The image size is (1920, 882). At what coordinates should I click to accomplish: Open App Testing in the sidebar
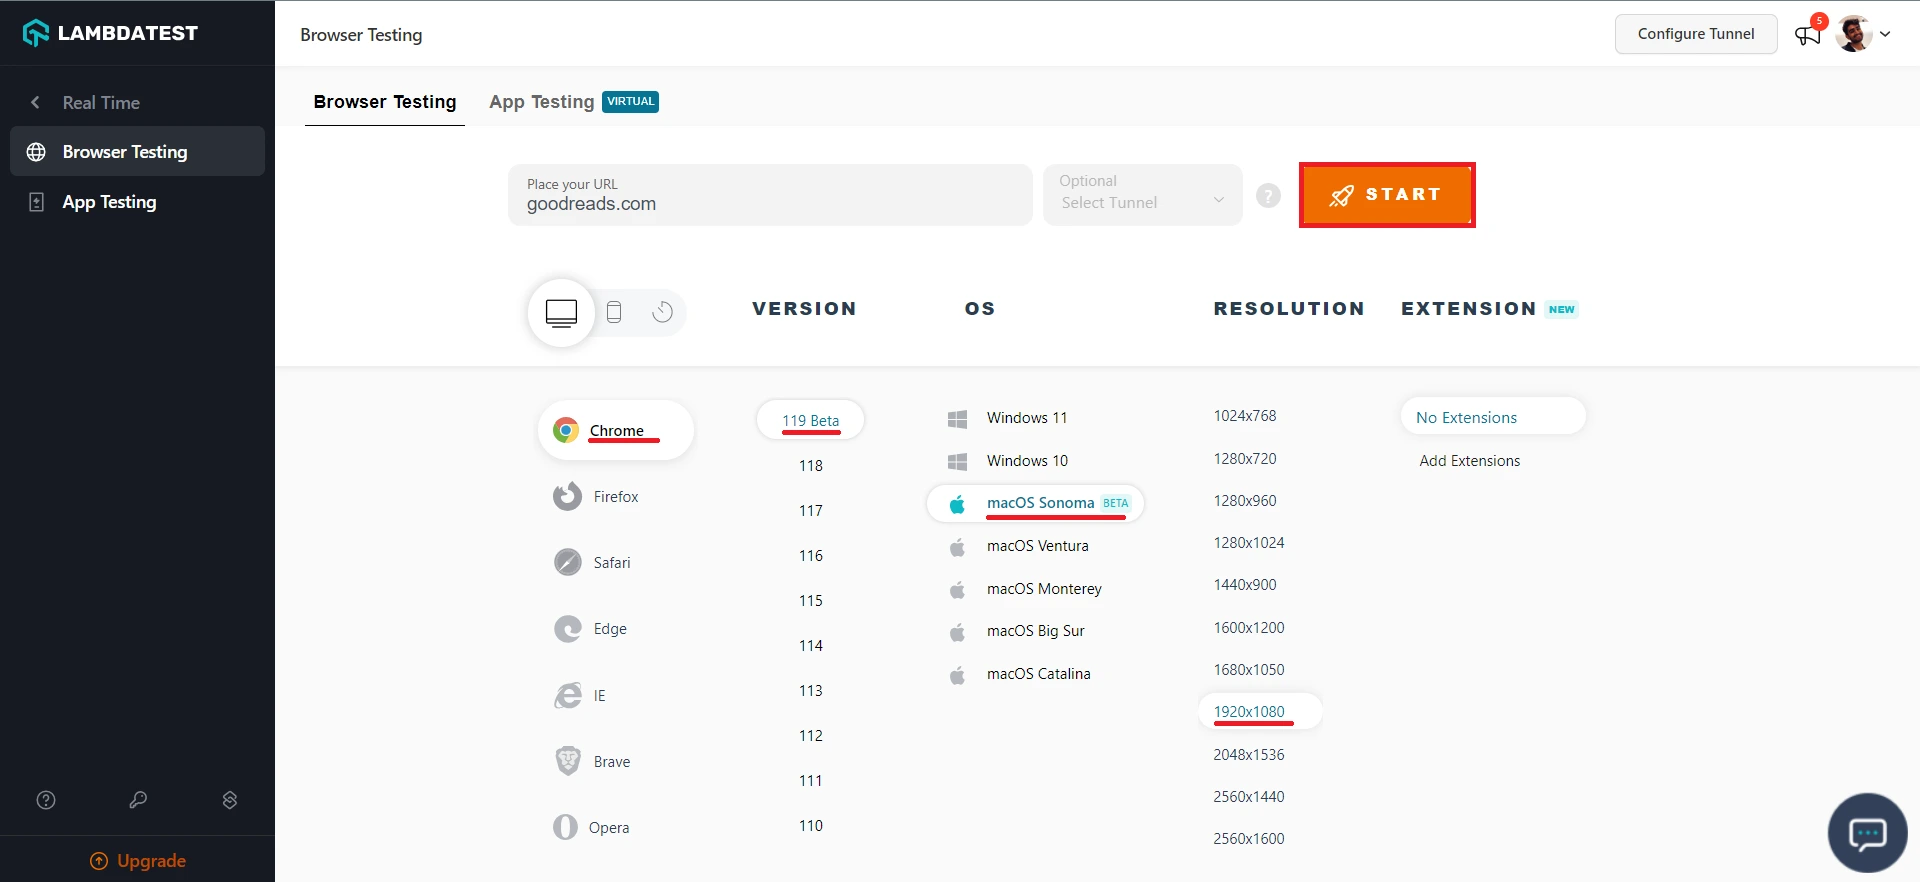click(x=109, y=202)
